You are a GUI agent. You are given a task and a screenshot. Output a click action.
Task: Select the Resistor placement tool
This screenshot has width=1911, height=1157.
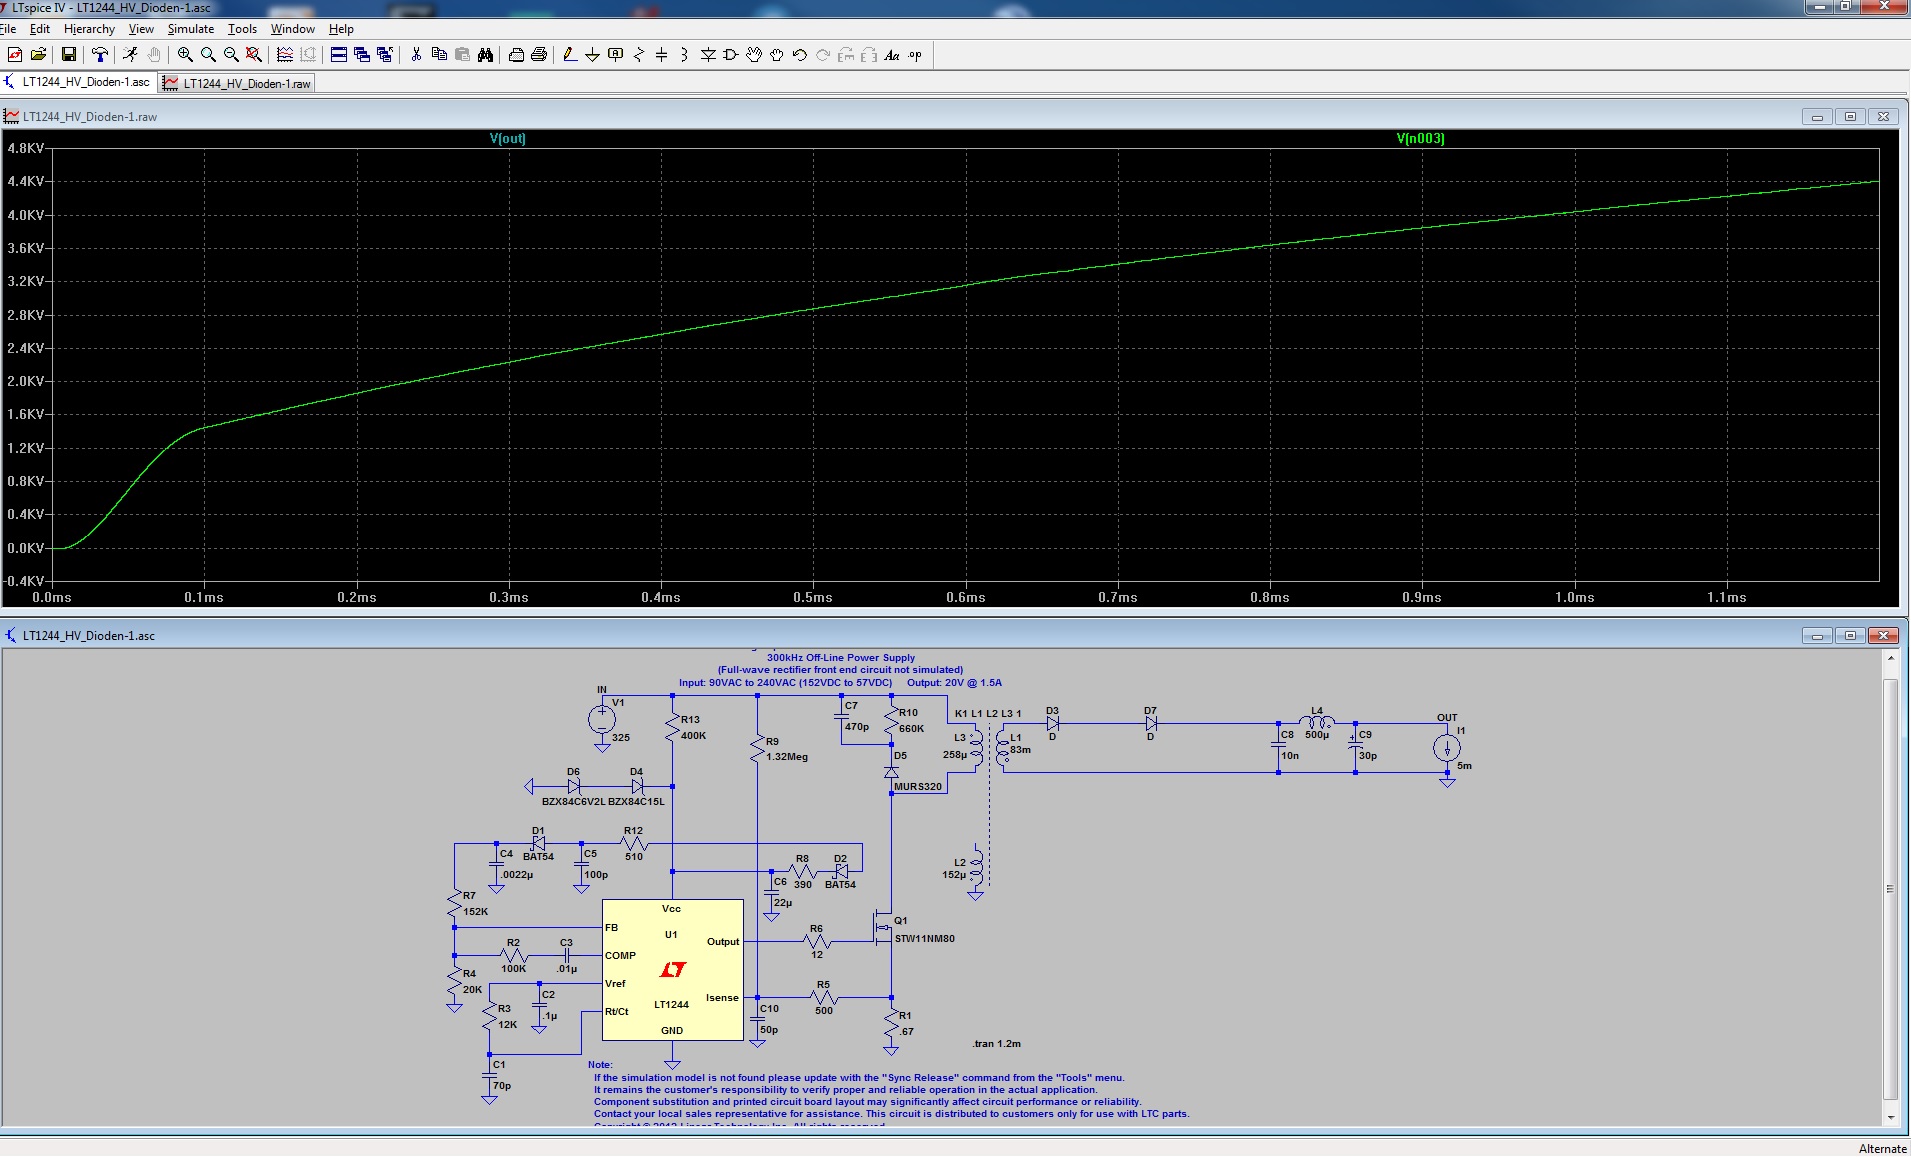click(638, 55)
